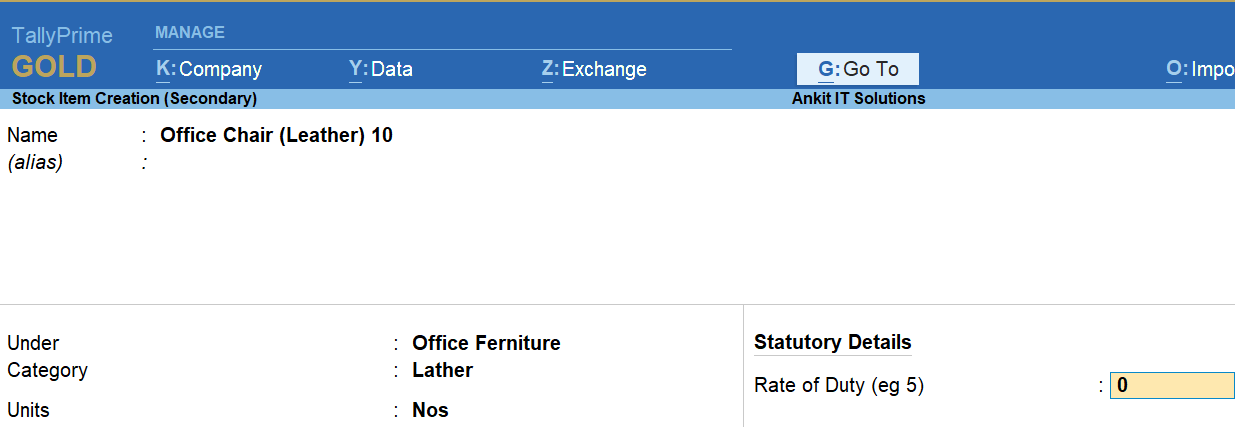Click the Statutory Details heading
The height and width of the screenshot is (427, 1235).
pos(832,342)
